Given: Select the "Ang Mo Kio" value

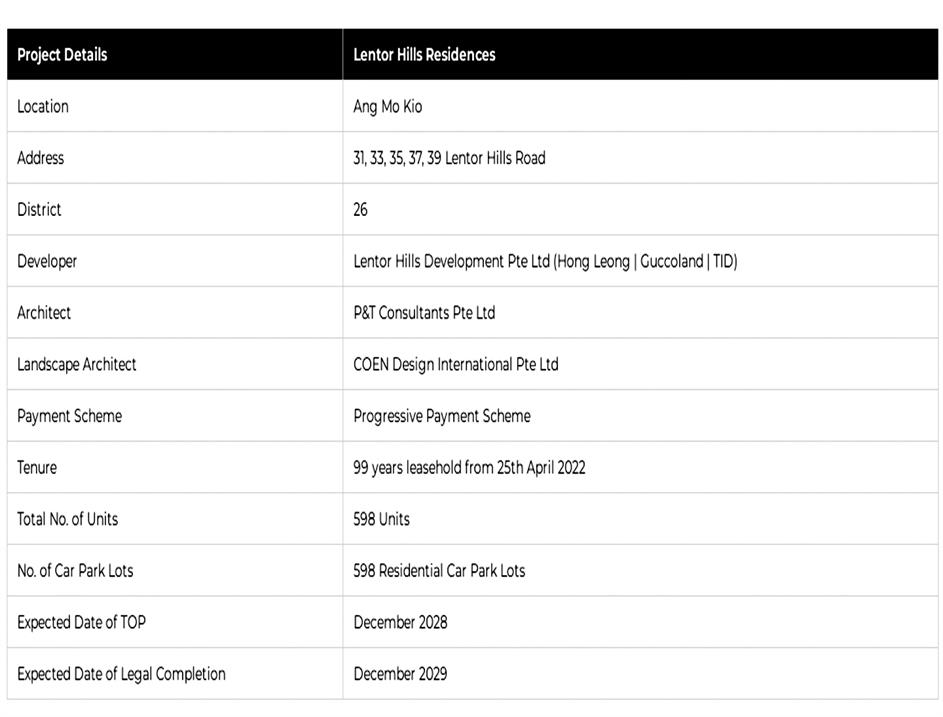Looking at the screenshot, I should [388, 106].
